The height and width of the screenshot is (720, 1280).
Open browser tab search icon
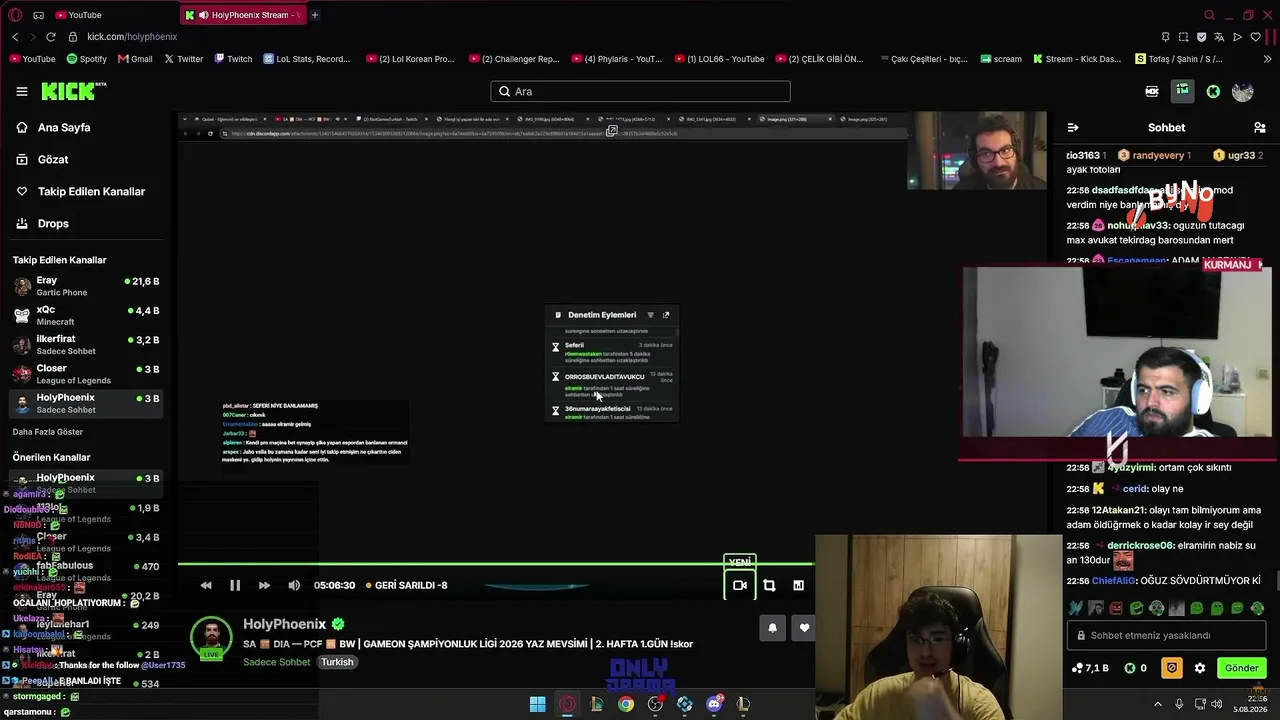1209,15
